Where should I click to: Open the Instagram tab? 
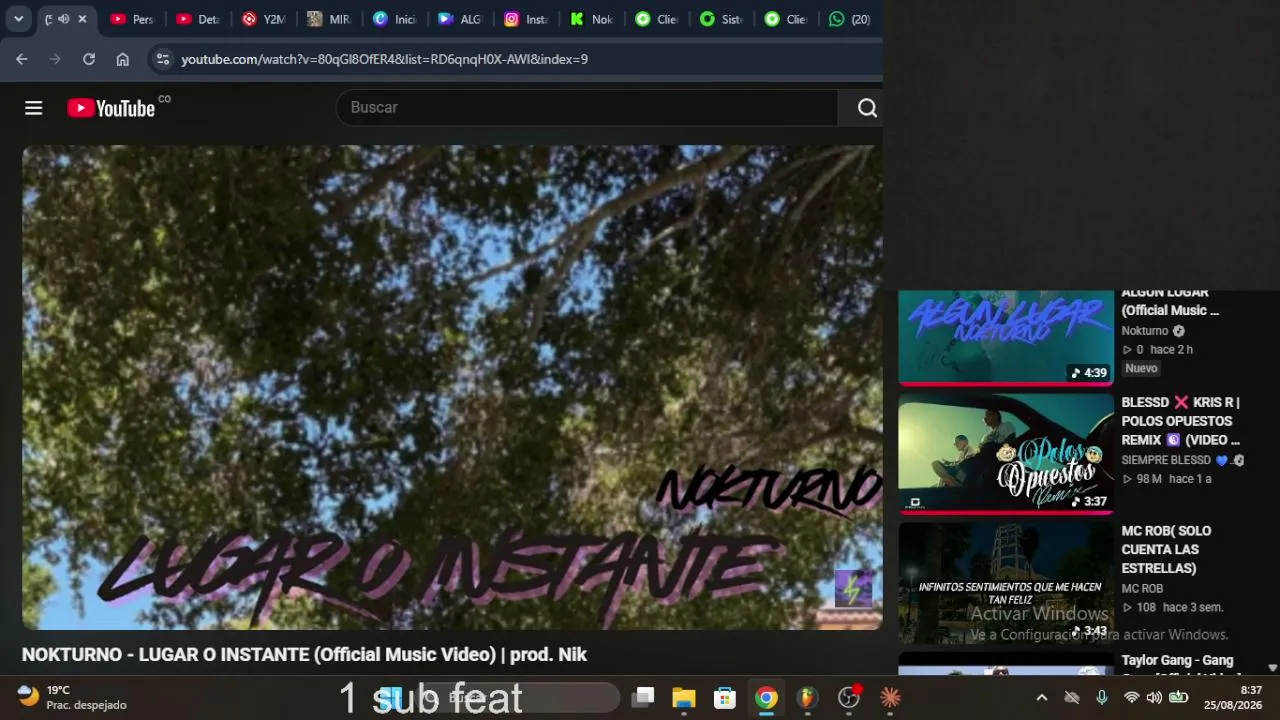[x=525, y=19]
